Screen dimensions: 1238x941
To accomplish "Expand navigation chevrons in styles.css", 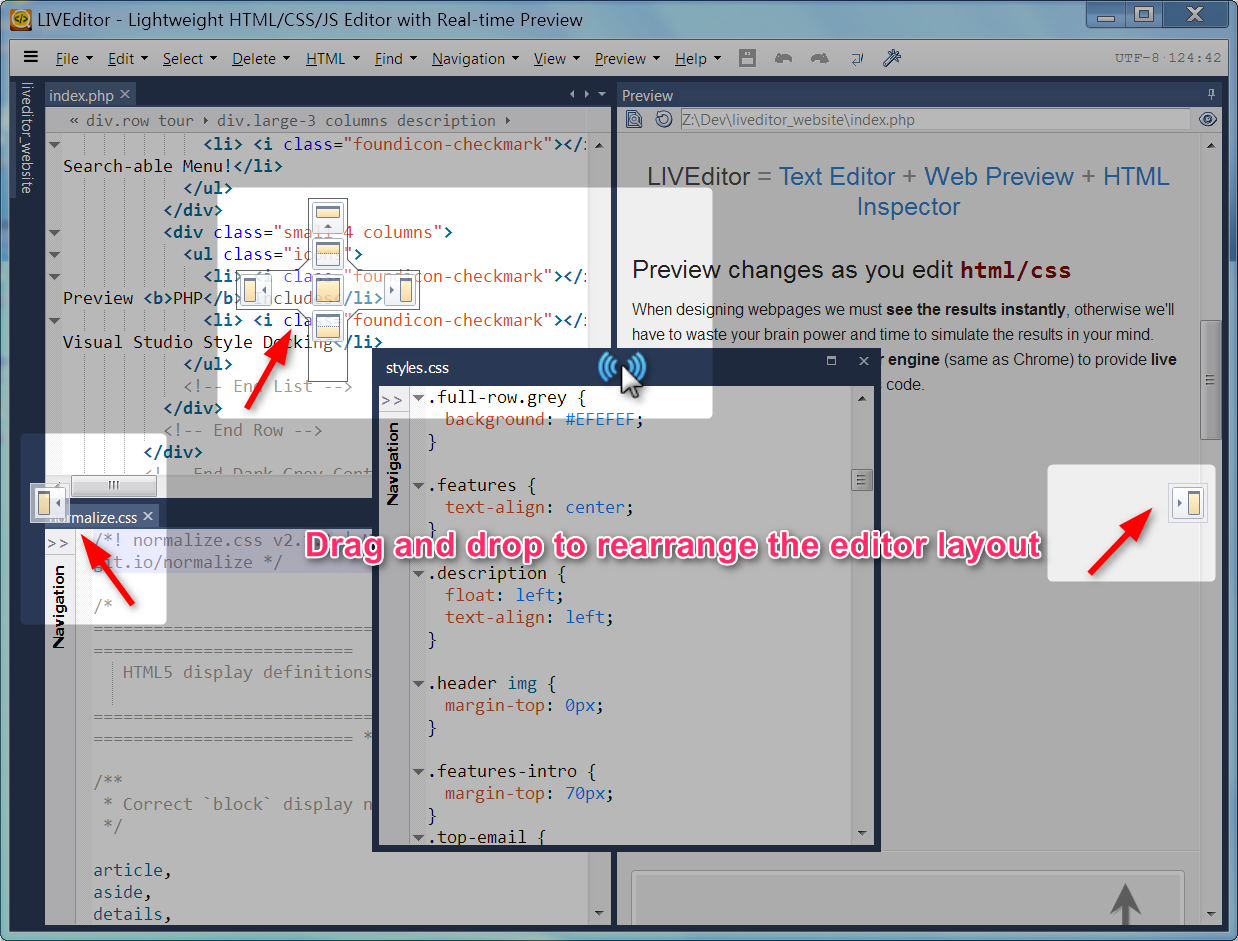I will (x=392, y=400).
